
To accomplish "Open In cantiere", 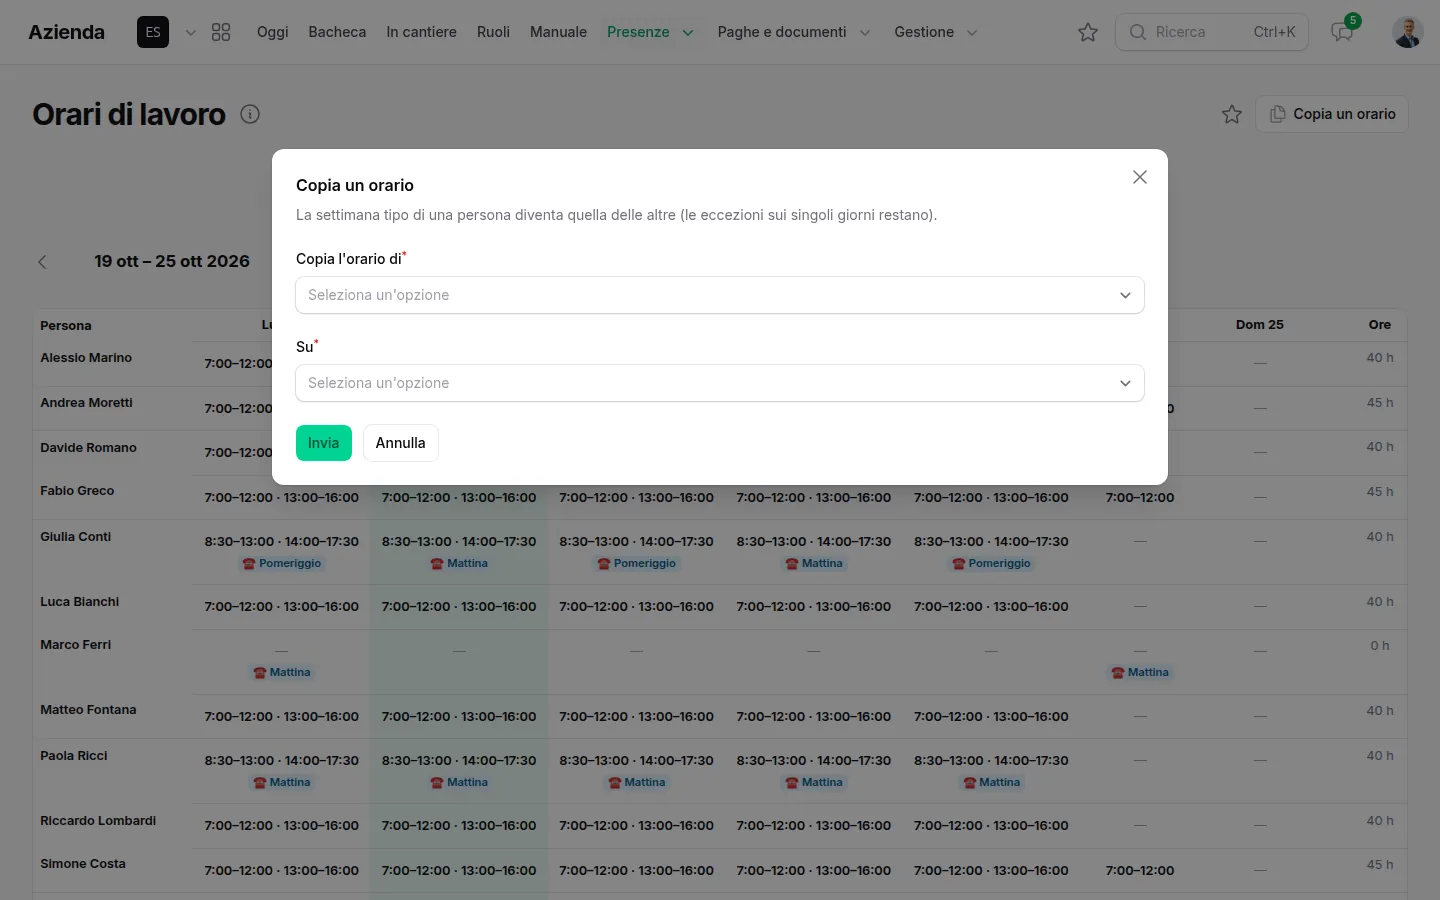I will pyautogui.click(x=421, y=32).
